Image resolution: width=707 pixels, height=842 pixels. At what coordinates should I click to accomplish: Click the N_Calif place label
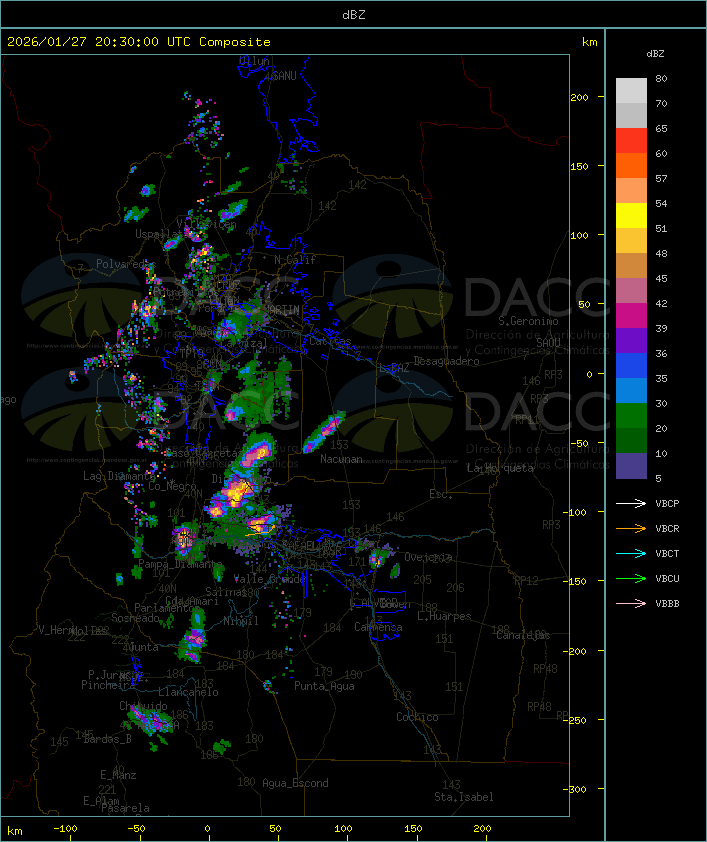pos(295,260)
